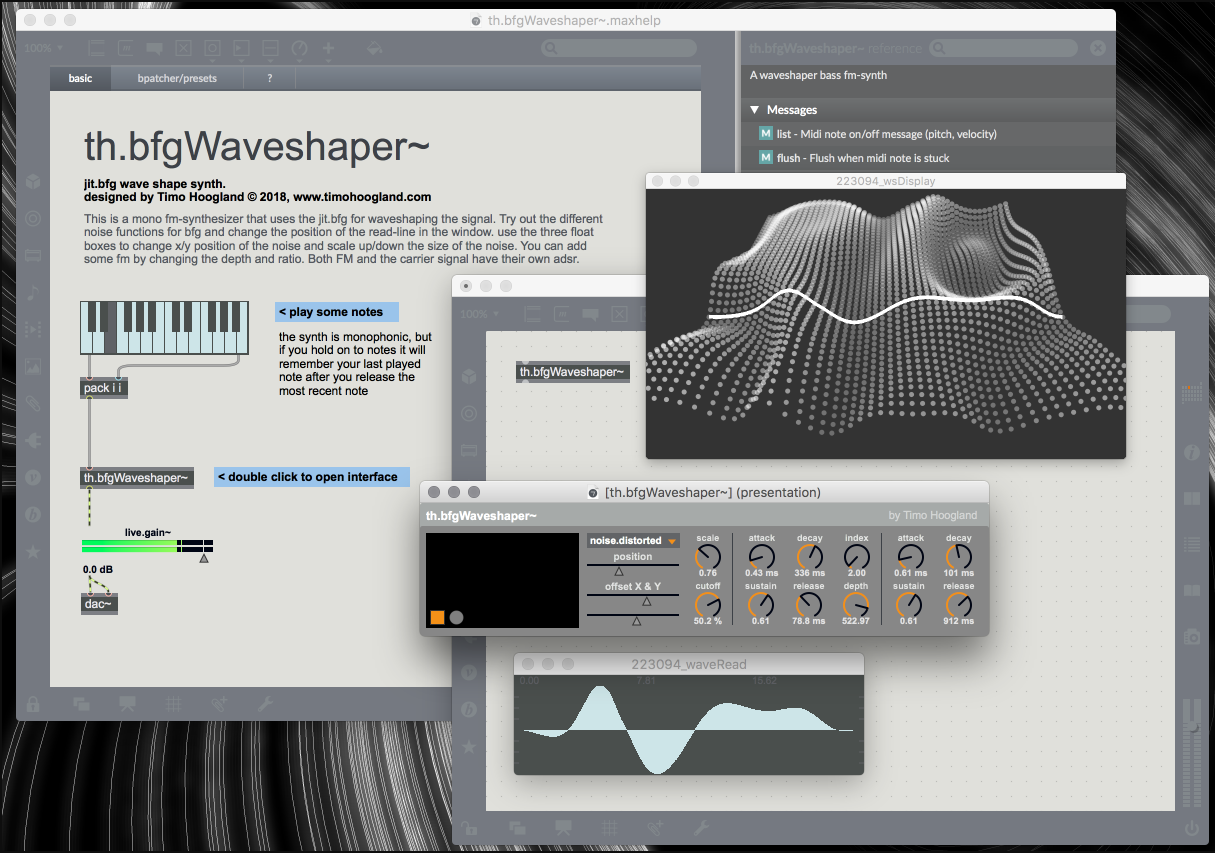The height and width of the screenshot is (853, 1215).
Task: Collapse the Messages section in the reference panel
Action: click(755, 110)
